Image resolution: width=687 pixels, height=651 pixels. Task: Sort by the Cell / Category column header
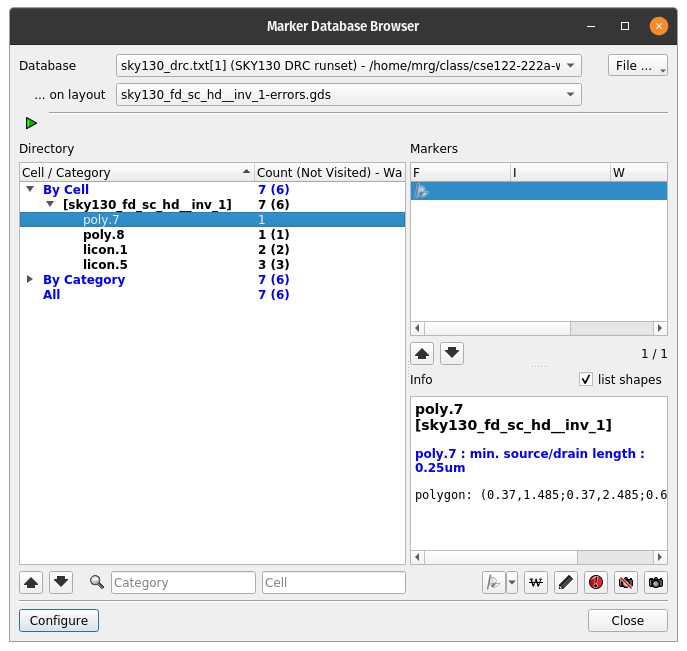(x=137, y=173)
